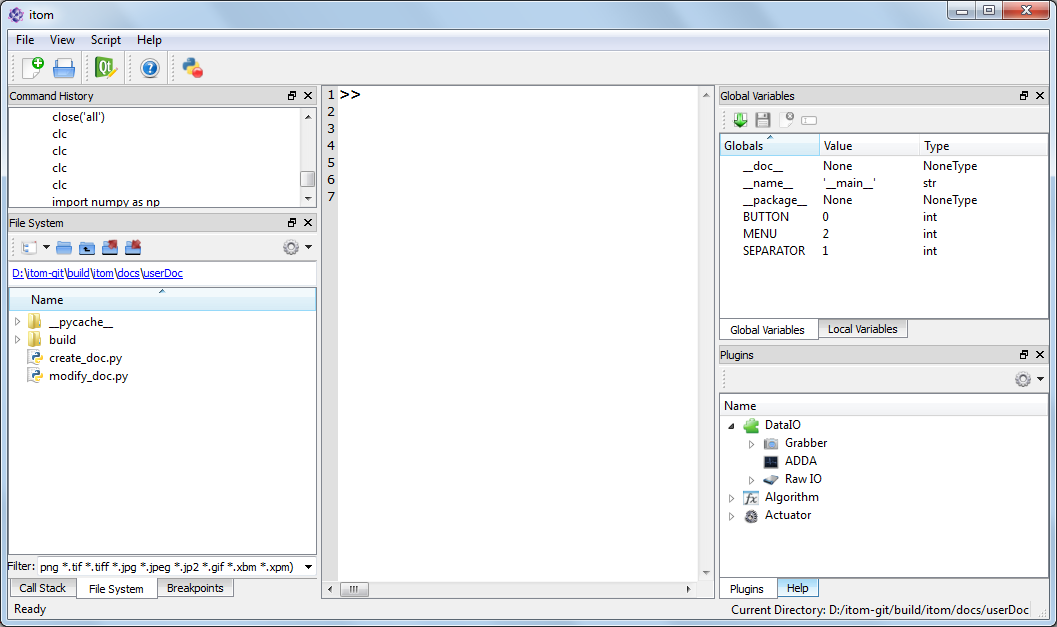
Task: Switch to the Local Variables tab
Action: (862, 329)
